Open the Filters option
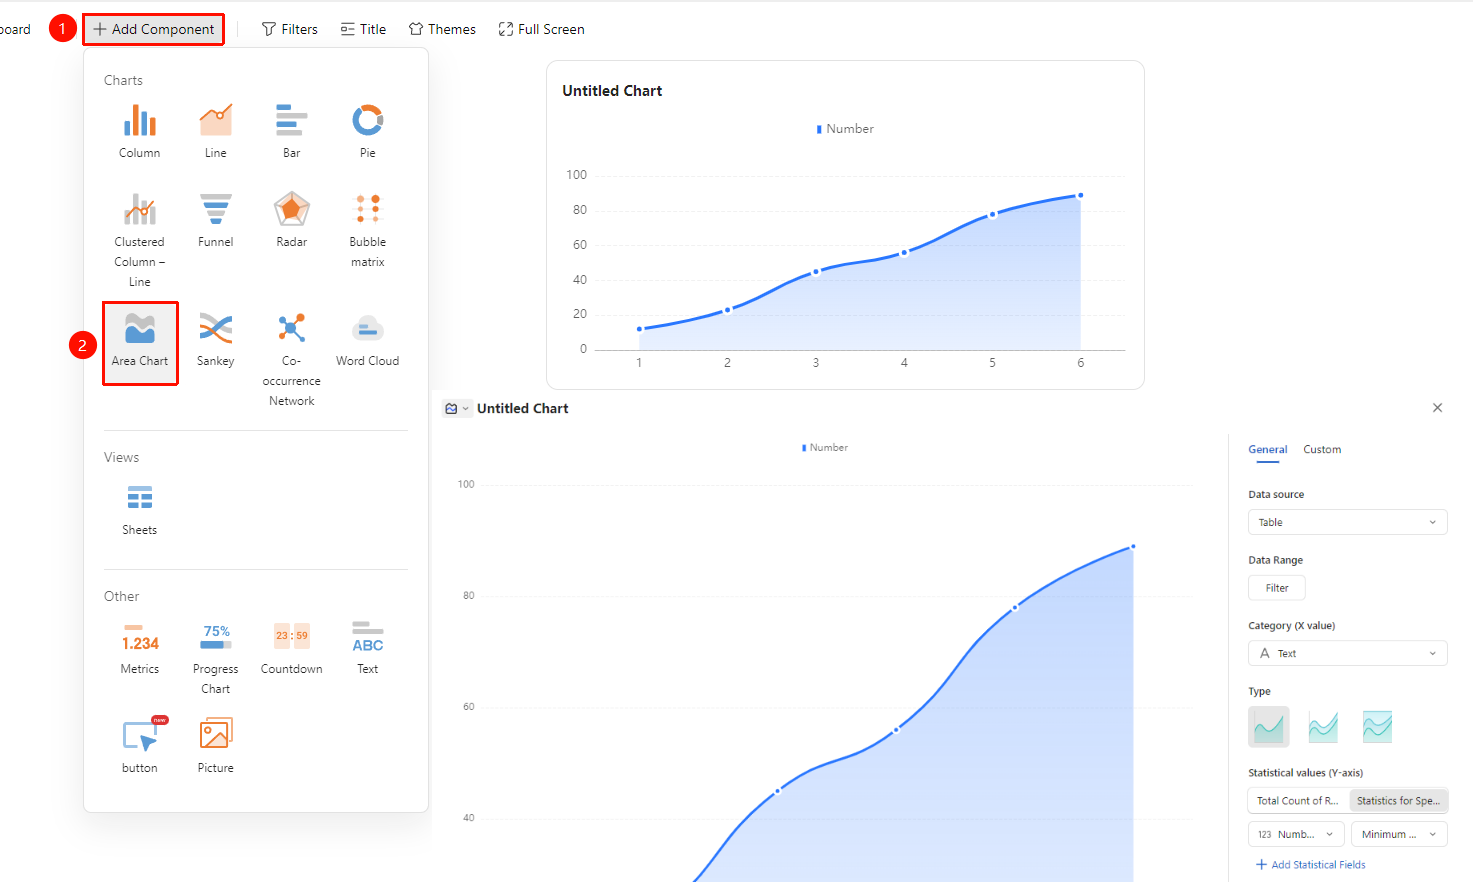 pos(290,29)
